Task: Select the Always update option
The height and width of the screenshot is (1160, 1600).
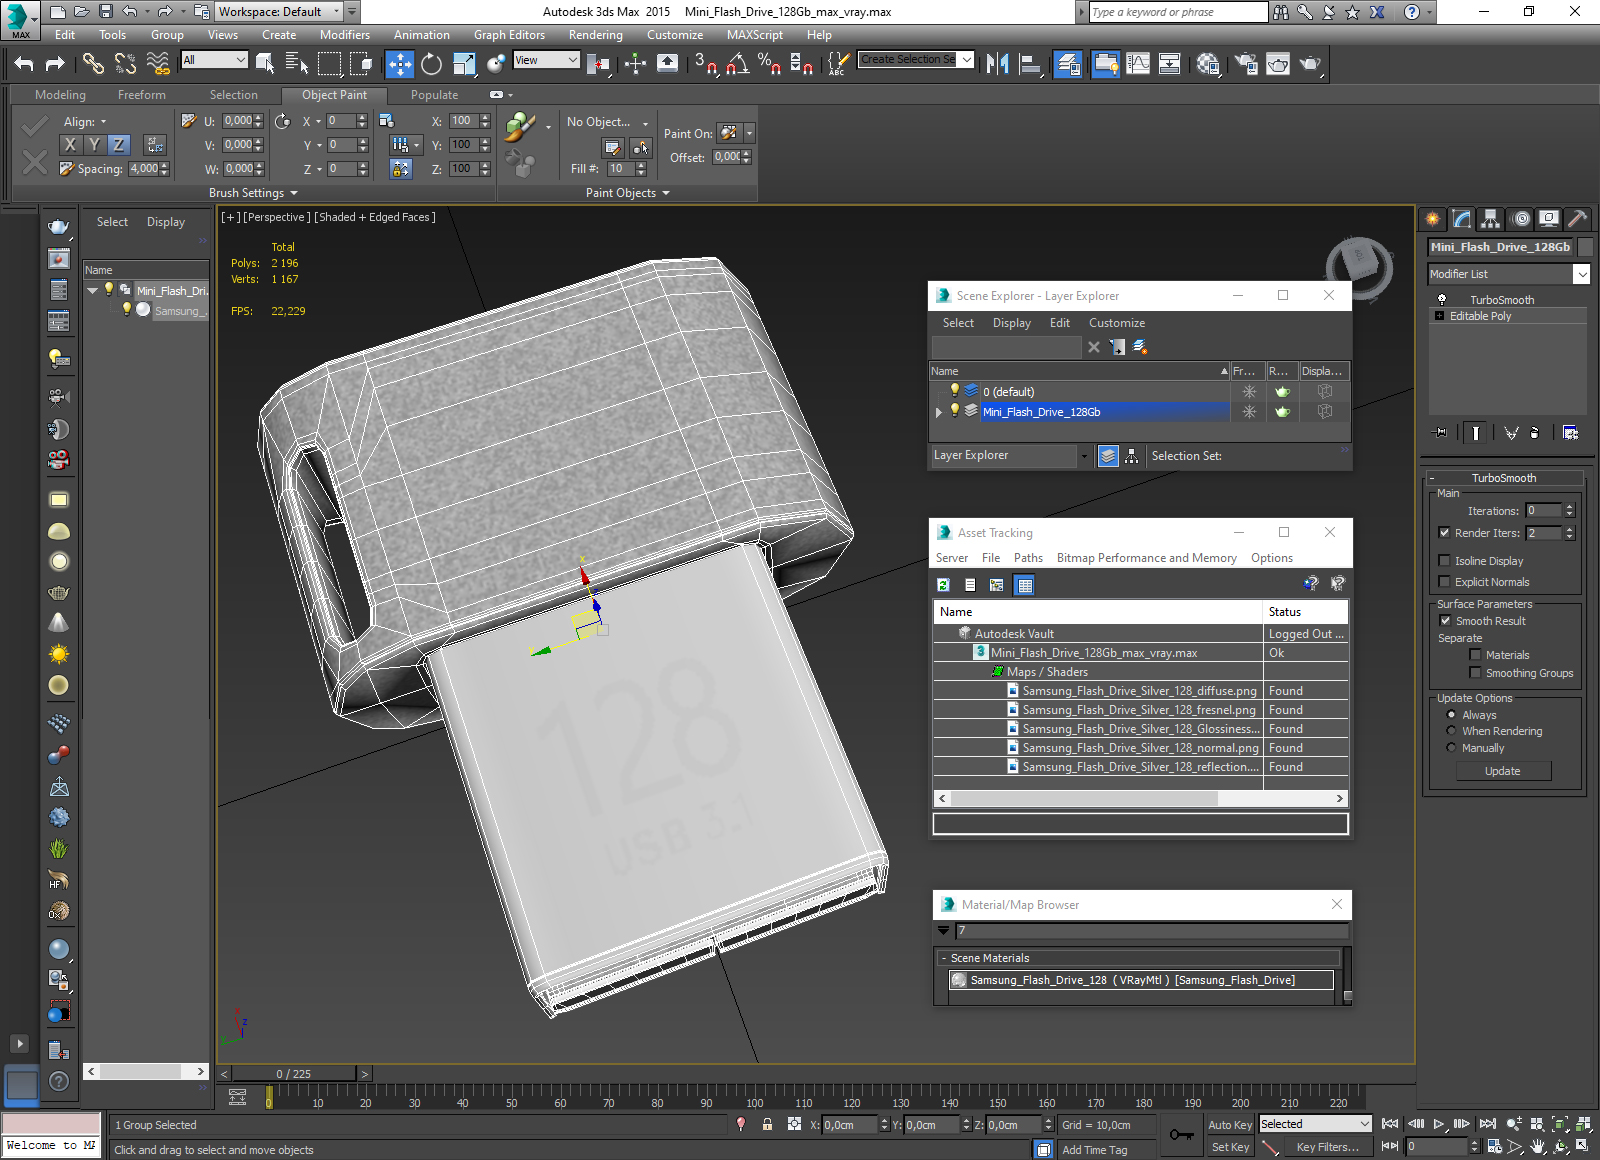Action: click(x=1451, y=714)
